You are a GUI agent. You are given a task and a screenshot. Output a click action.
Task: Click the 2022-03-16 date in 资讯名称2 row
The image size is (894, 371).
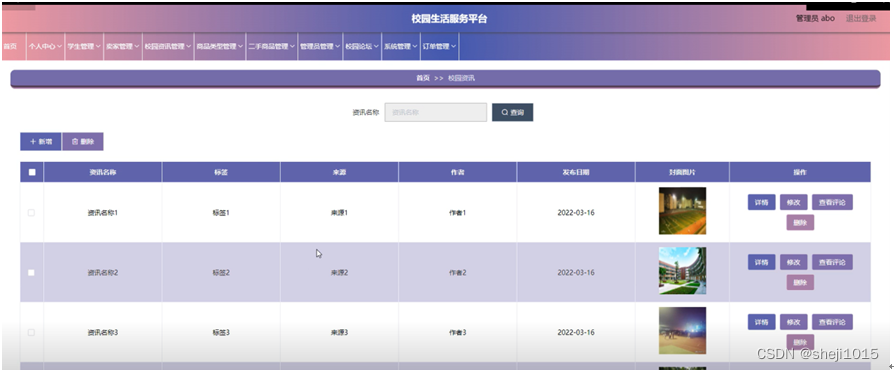(576, 272)
